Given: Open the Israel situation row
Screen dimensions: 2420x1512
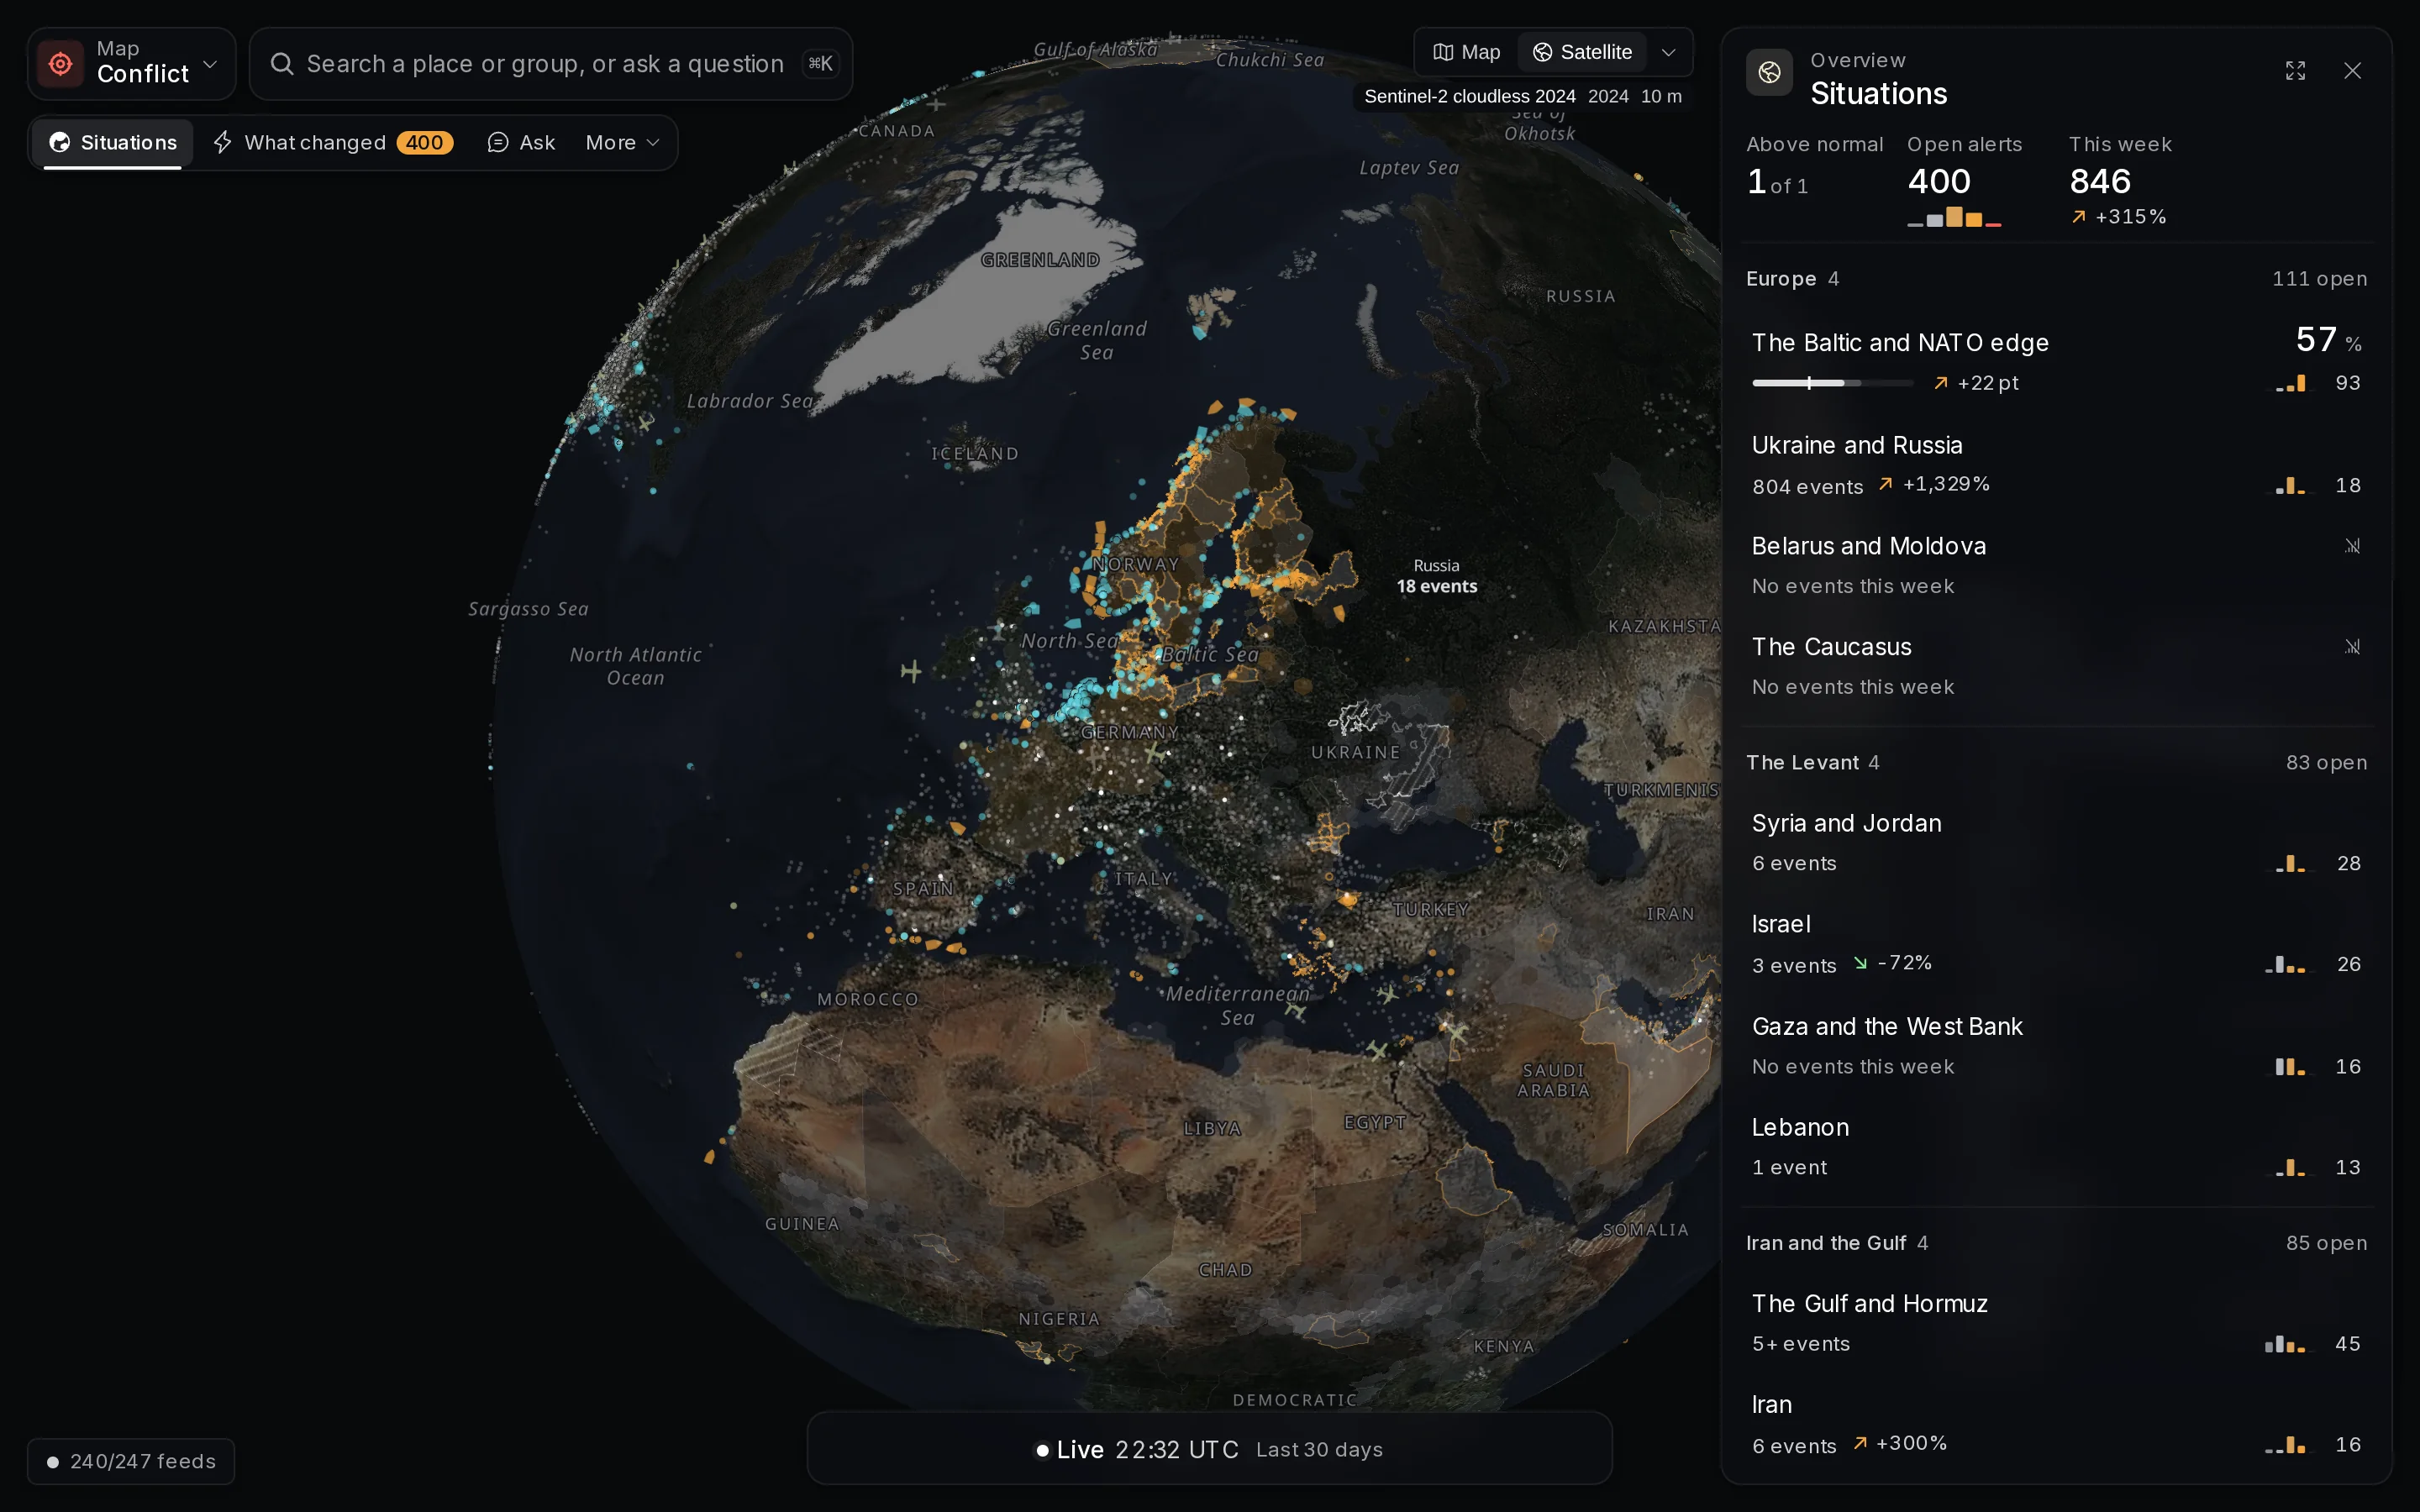Looking at the screenshot, I should click(2056, 943).
